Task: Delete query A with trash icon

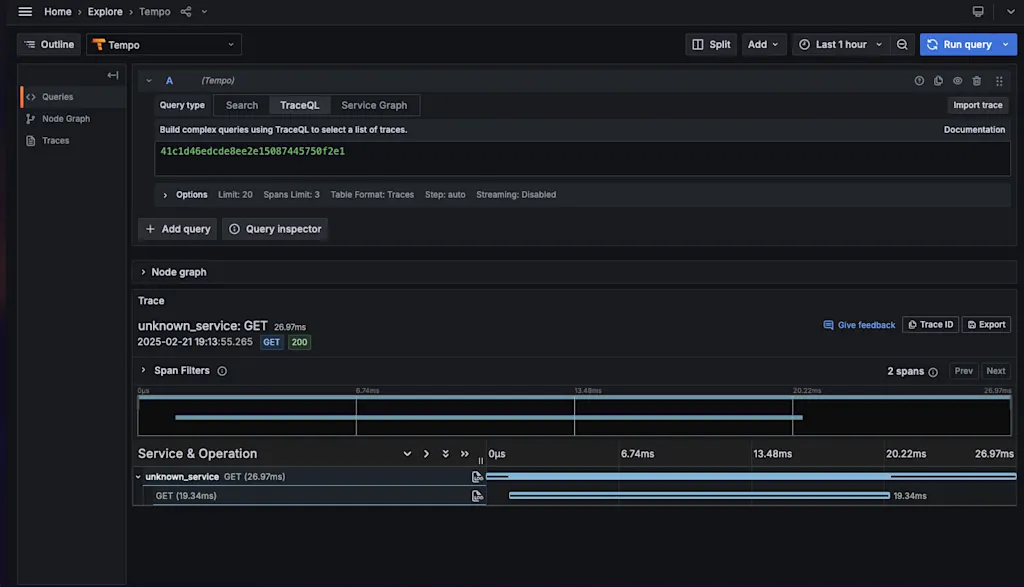Action: coord(976,81)
